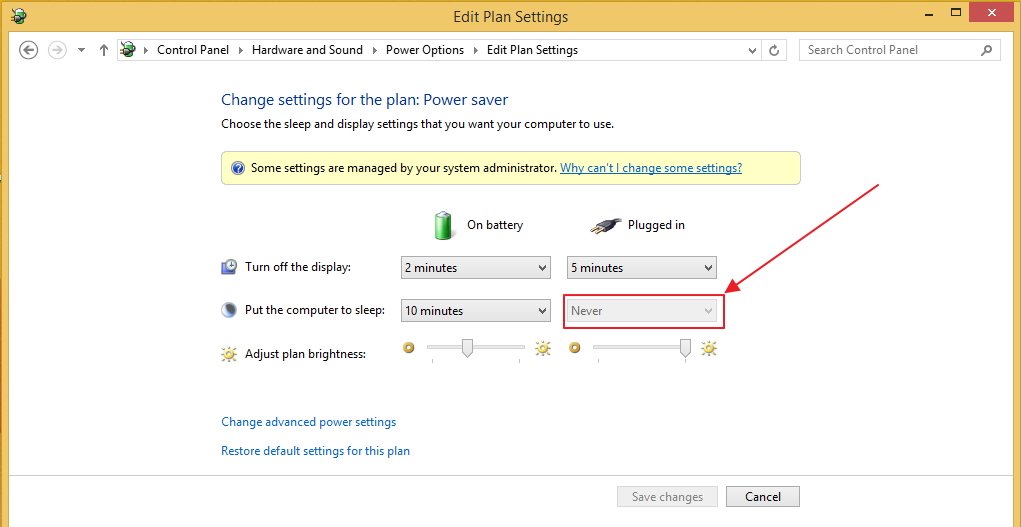Click the Back navigation arrow
The width and height of the screenshot is (1021, 527).
click(28, 50)
